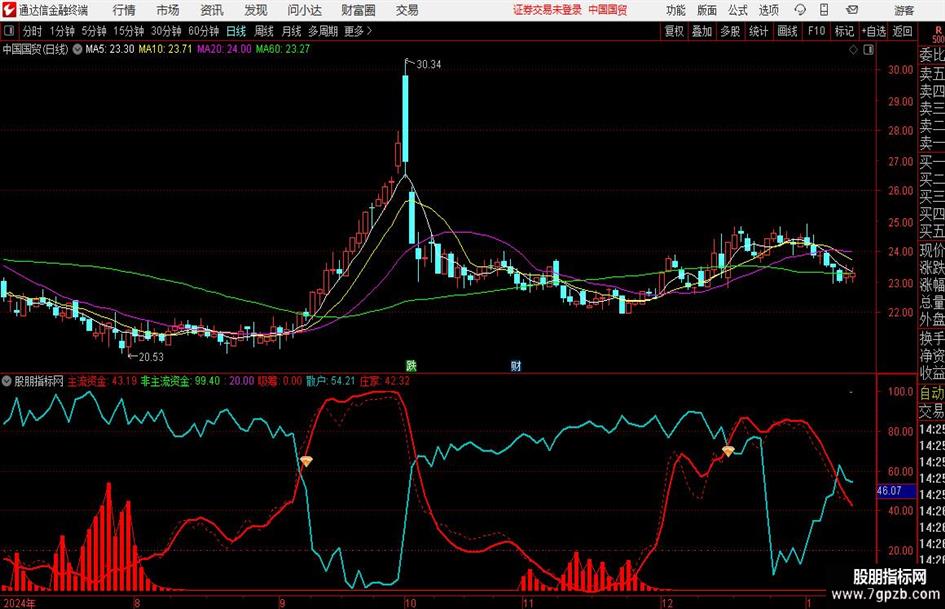Select the 5分钟 period
945x609 pixels.
click(94, 31)
